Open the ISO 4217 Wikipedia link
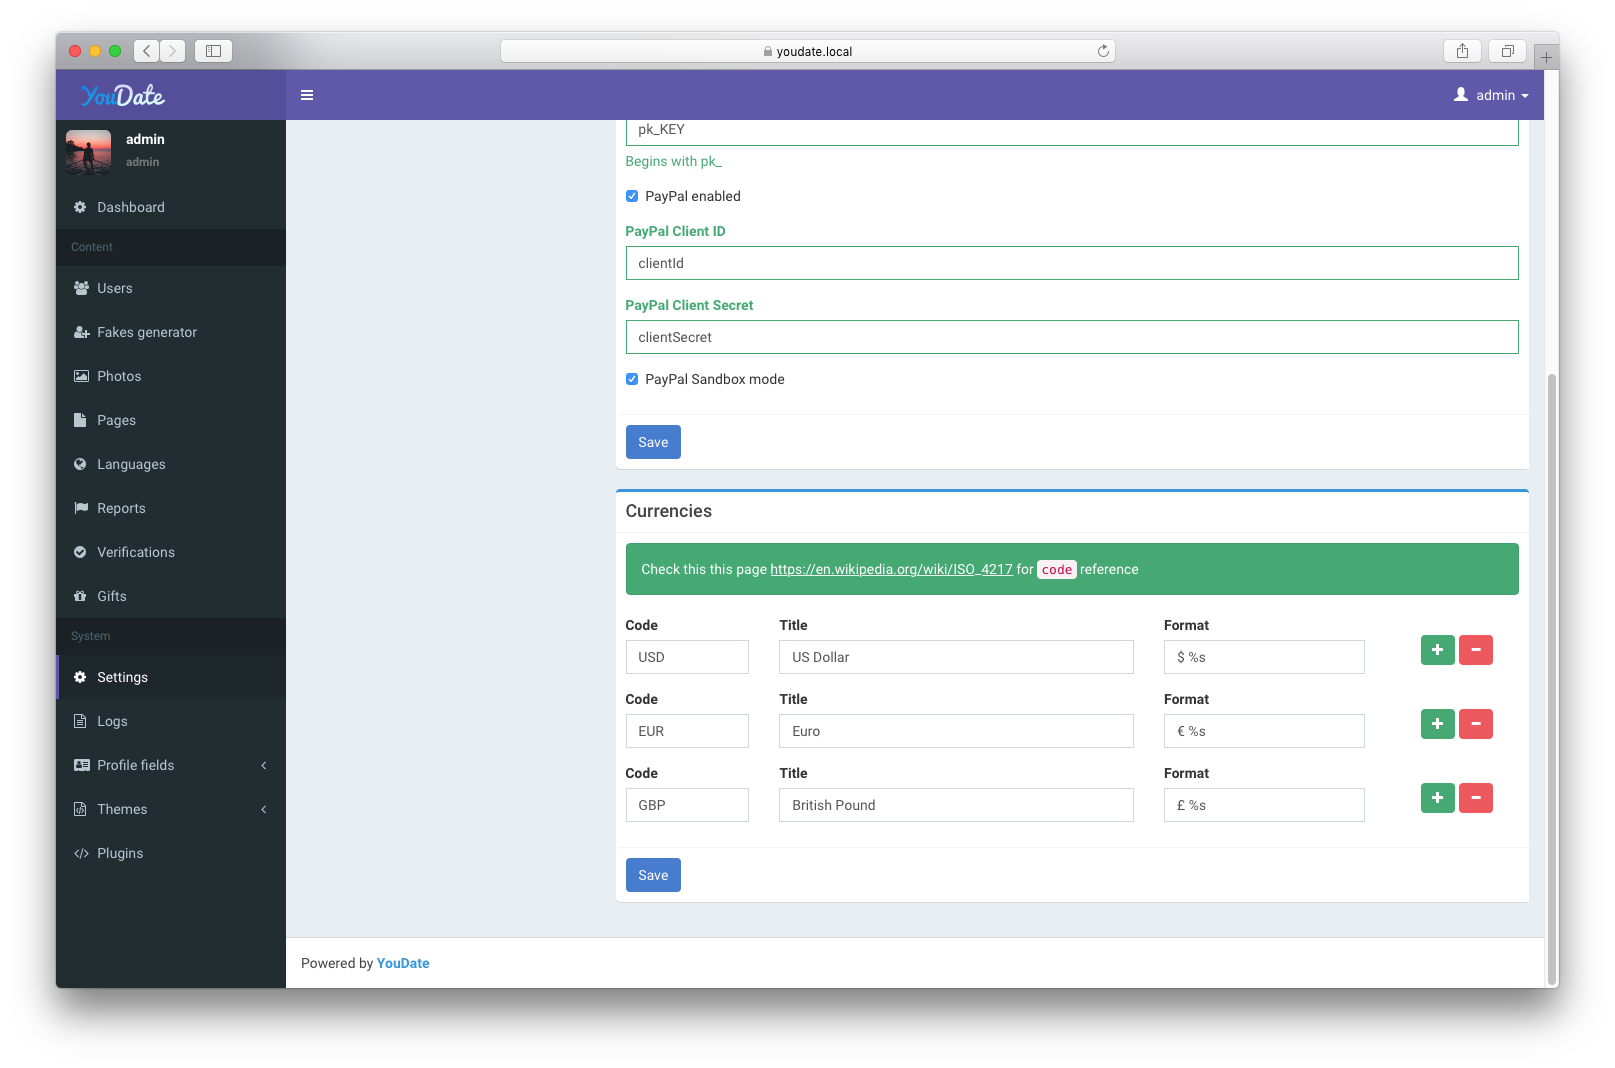This screenshot has height=1068, width=1615. coord(891,569)
